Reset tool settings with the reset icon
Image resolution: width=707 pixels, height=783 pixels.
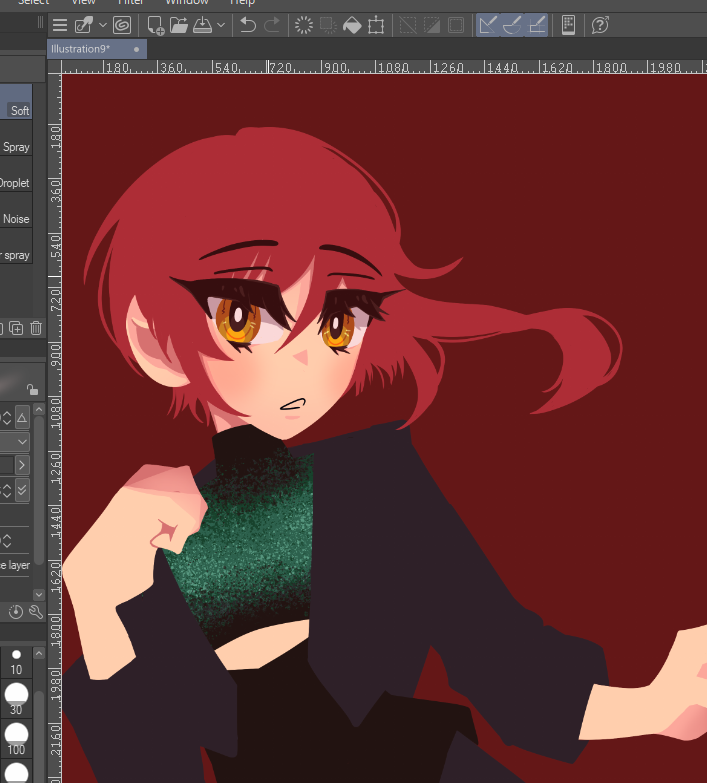(15, 612)
